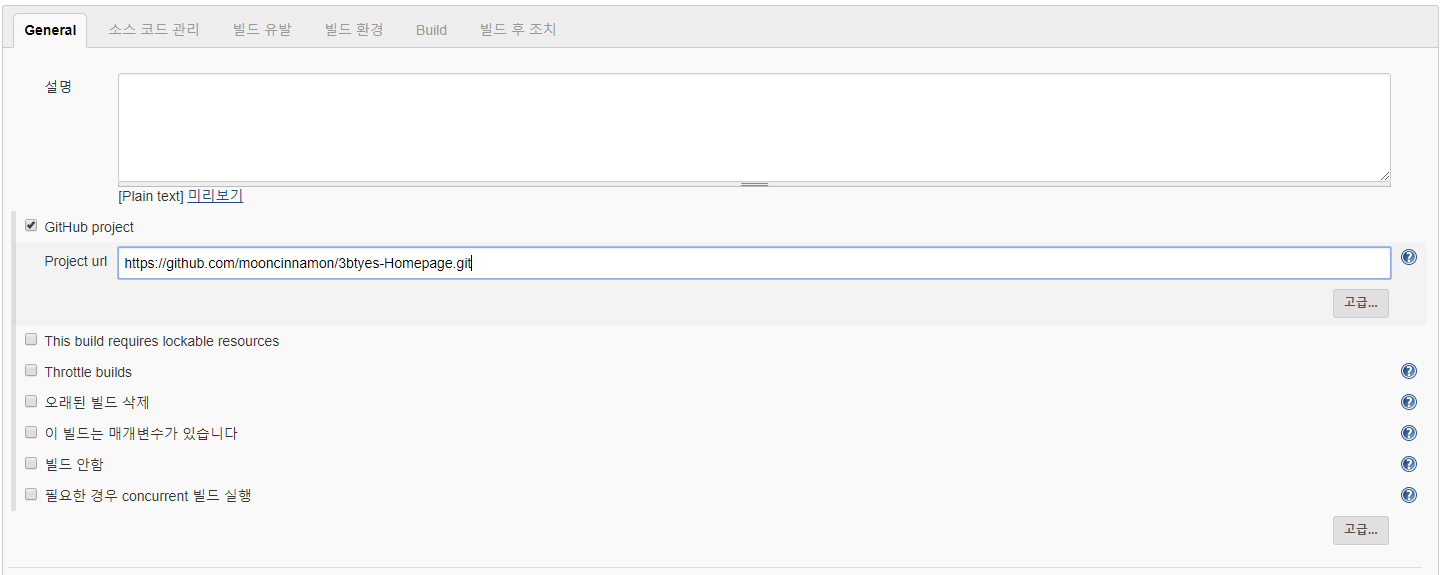
Task: Open the 빌드 유발 tab
Action: coord(262,30)
